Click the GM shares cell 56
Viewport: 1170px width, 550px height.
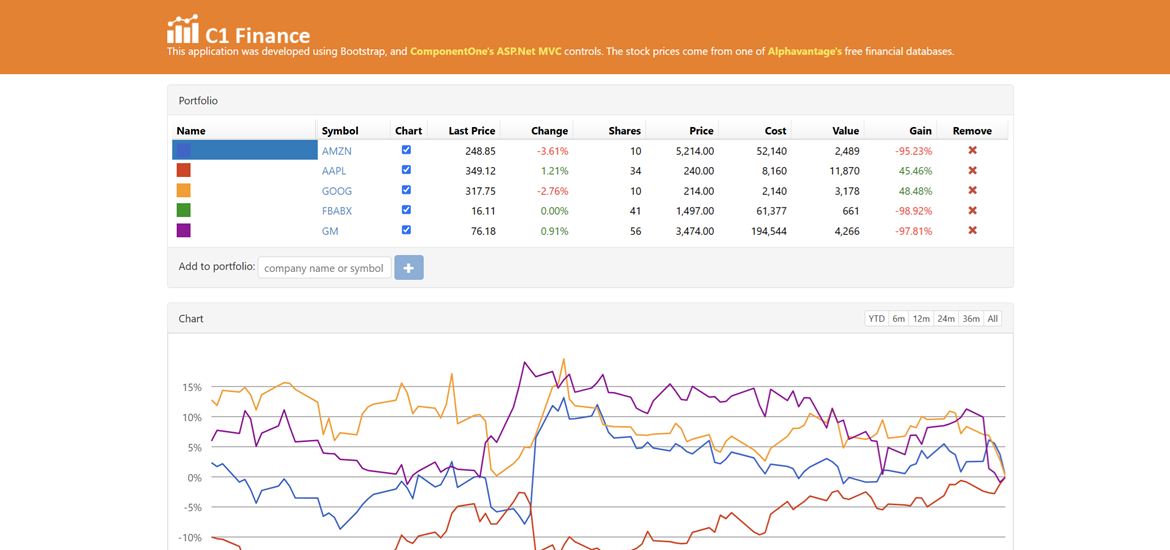[x=635, y=231]
